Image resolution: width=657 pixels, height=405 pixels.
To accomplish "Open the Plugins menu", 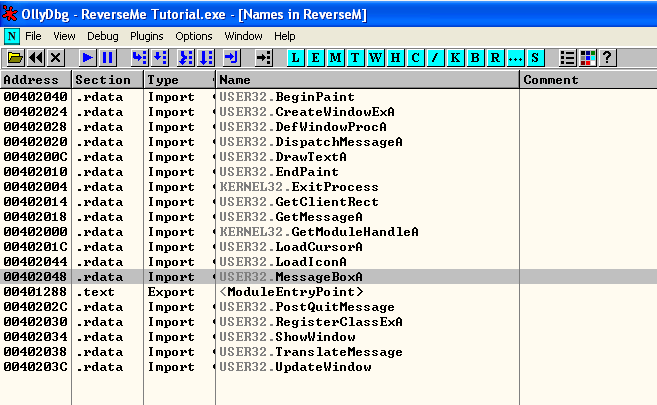I will [x=147, y=36].
